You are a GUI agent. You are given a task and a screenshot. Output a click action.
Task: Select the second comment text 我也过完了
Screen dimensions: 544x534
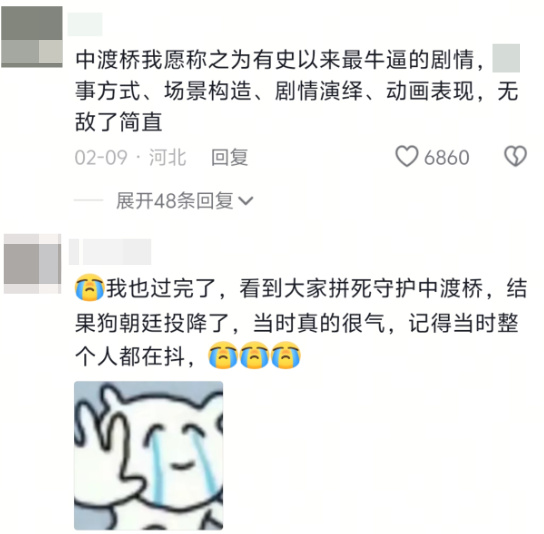point(301,321)
